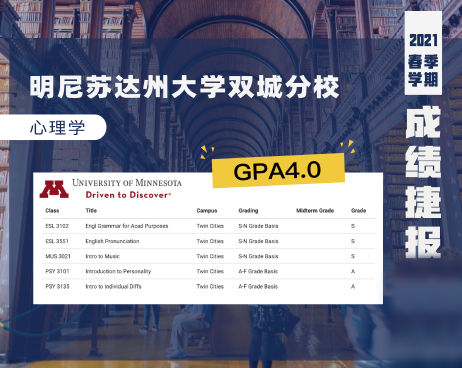The width and height of the screenshot is (462, 368).
Task: Click "A-F Grade Basis" in the PSY 3135 row
Action: (258, 286)
